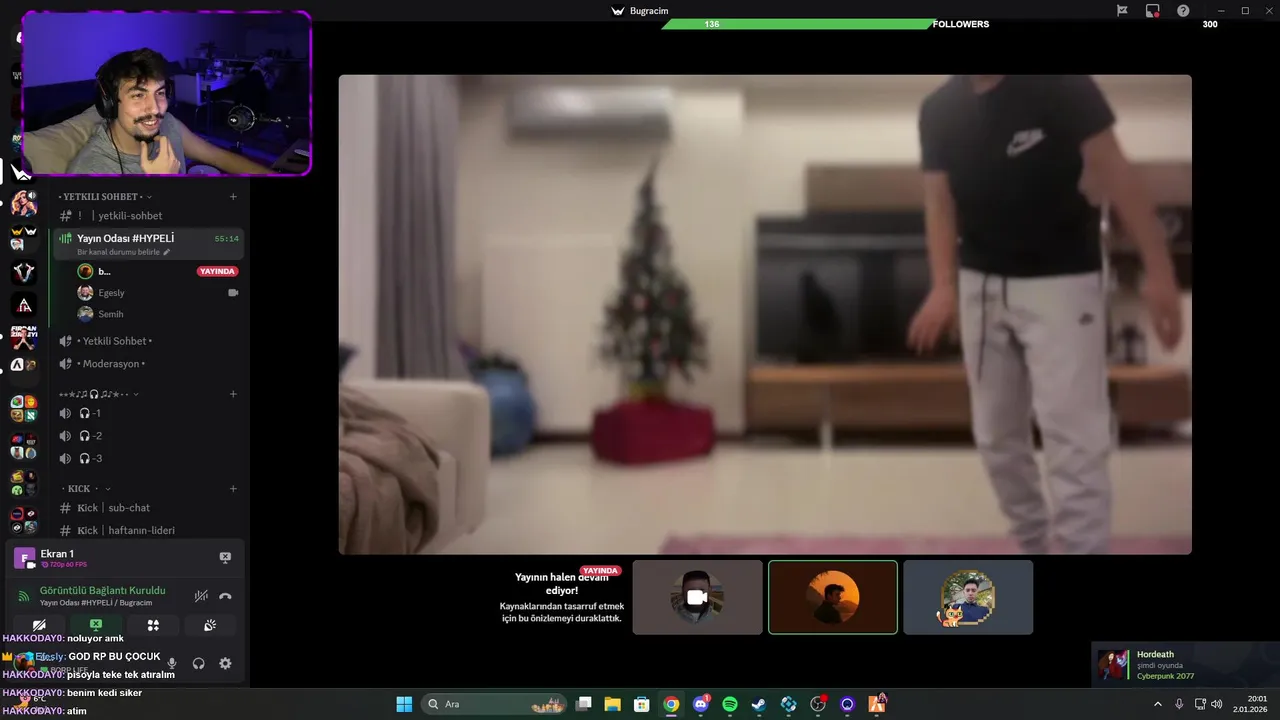Open File Explorer from taskbar
Screen dimensions: 1280x720
point(613,704)
